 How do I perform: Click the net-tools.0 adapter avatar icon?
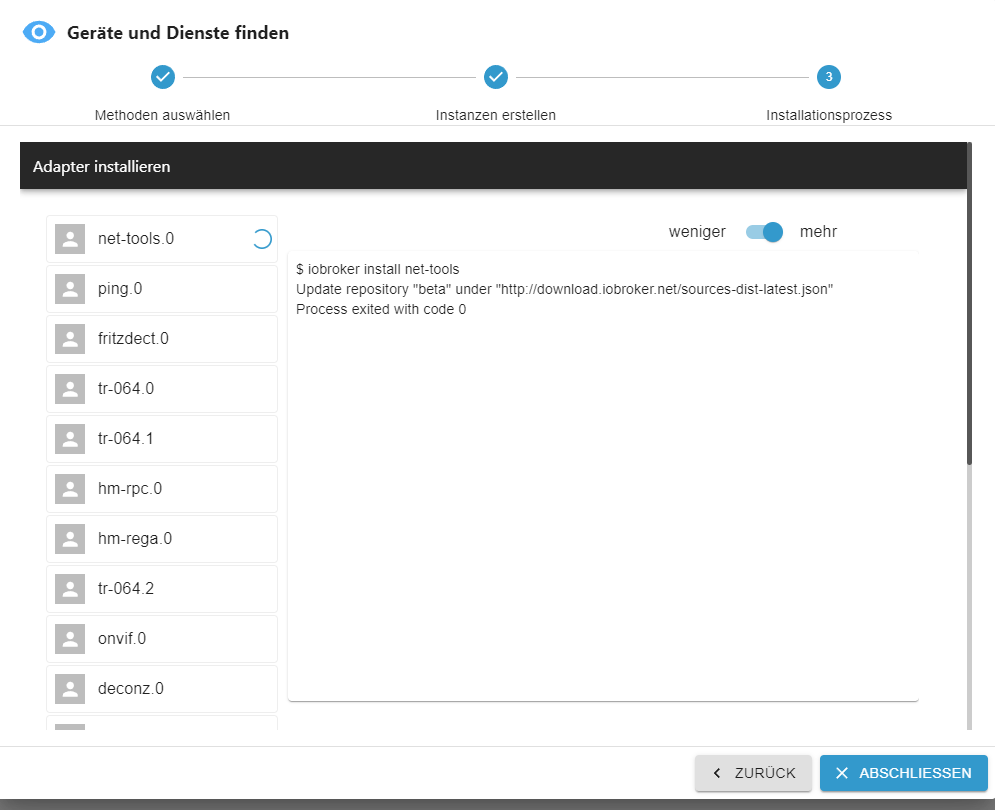click(70, 239)
